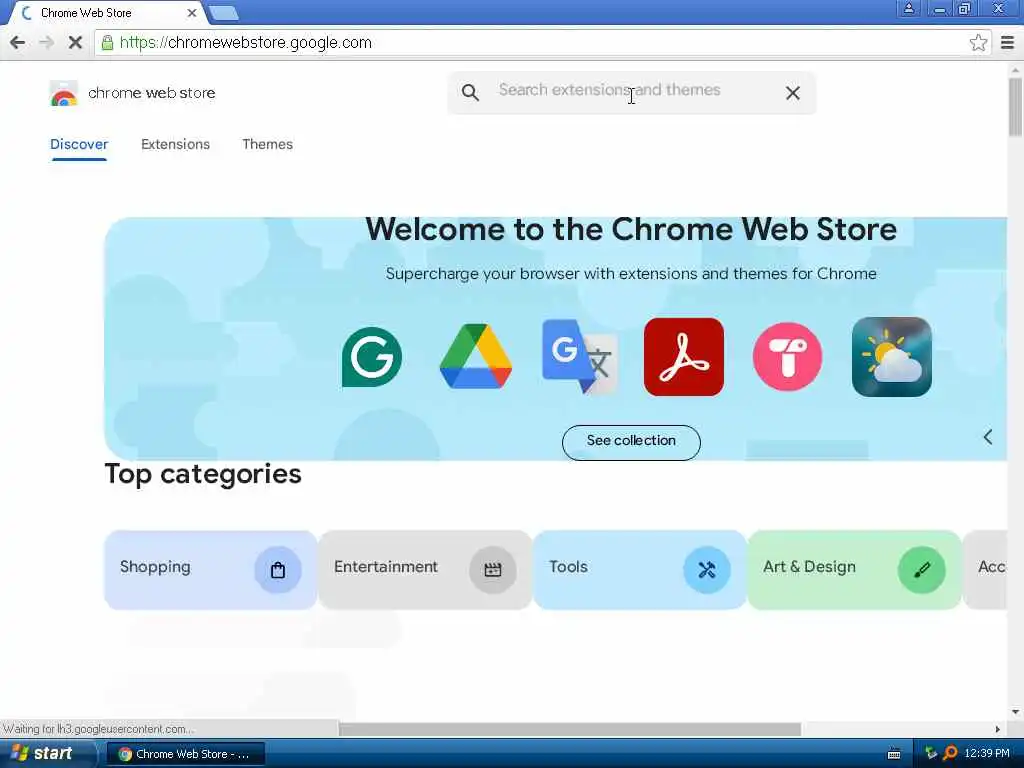Viewport: 1024px width, 768px height.
Task: Click the 'chrome web store' title text
Action: pyautogui.click(x=152, y=93)
